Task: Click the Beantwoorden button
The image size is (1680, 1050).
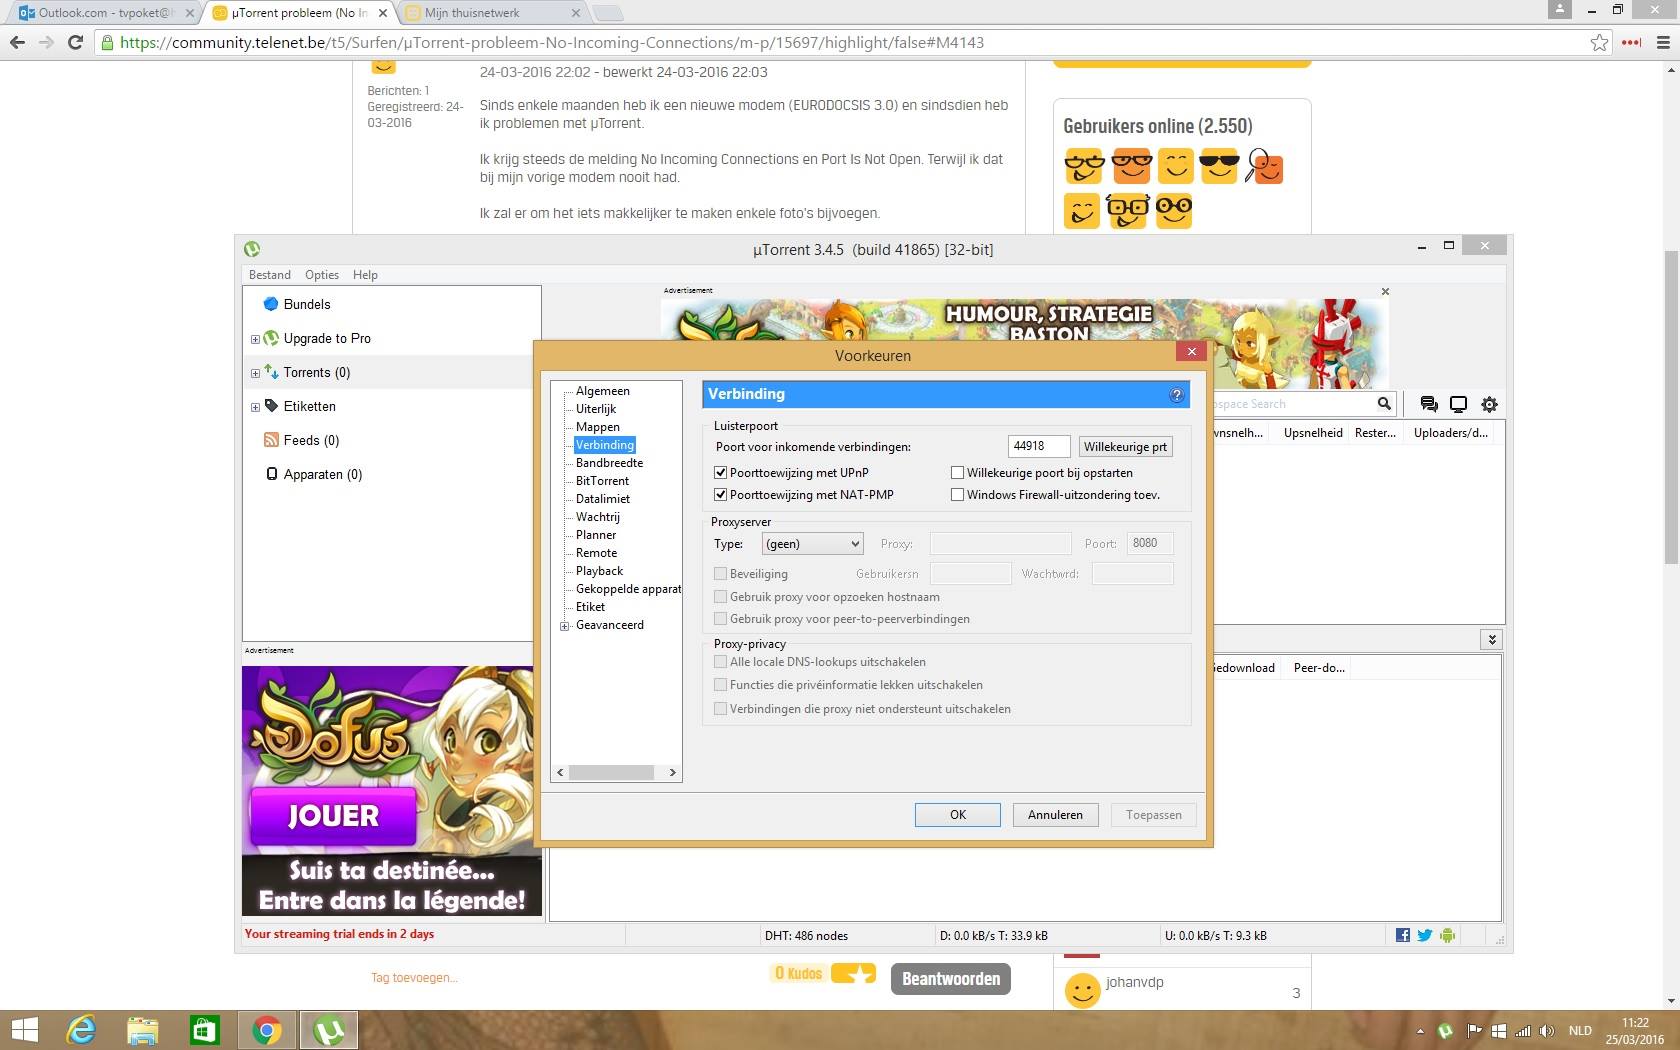Action: click(x=951, y=979)
